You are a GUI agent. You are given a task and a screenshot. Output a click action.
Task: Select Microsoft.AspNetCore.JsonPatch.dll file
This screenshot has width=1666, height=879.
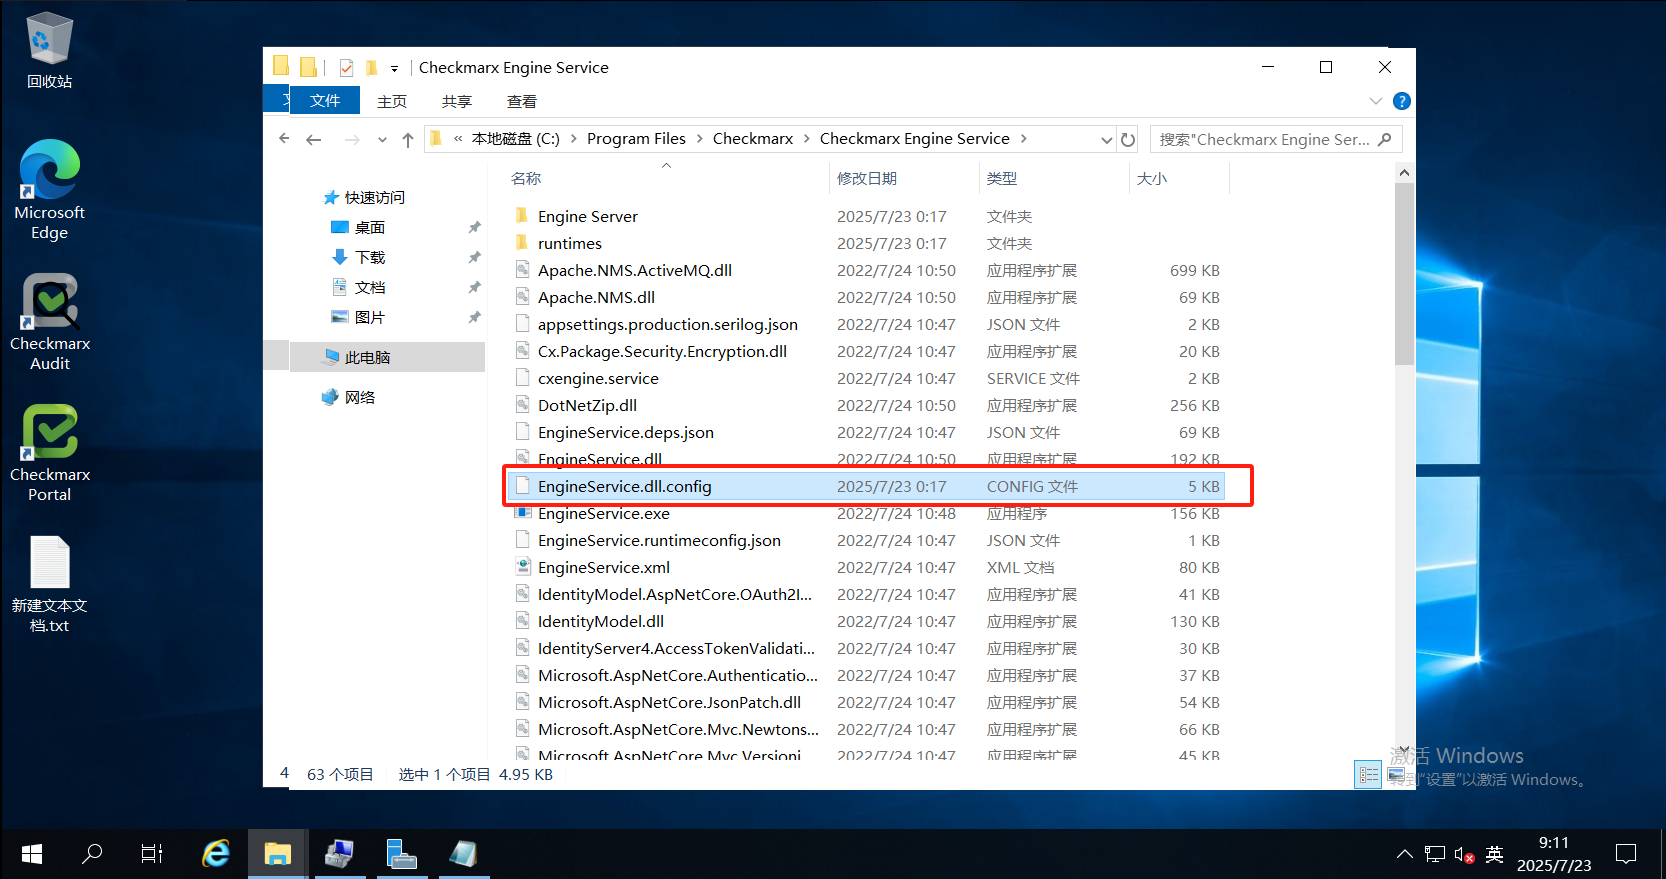[669, 703]
